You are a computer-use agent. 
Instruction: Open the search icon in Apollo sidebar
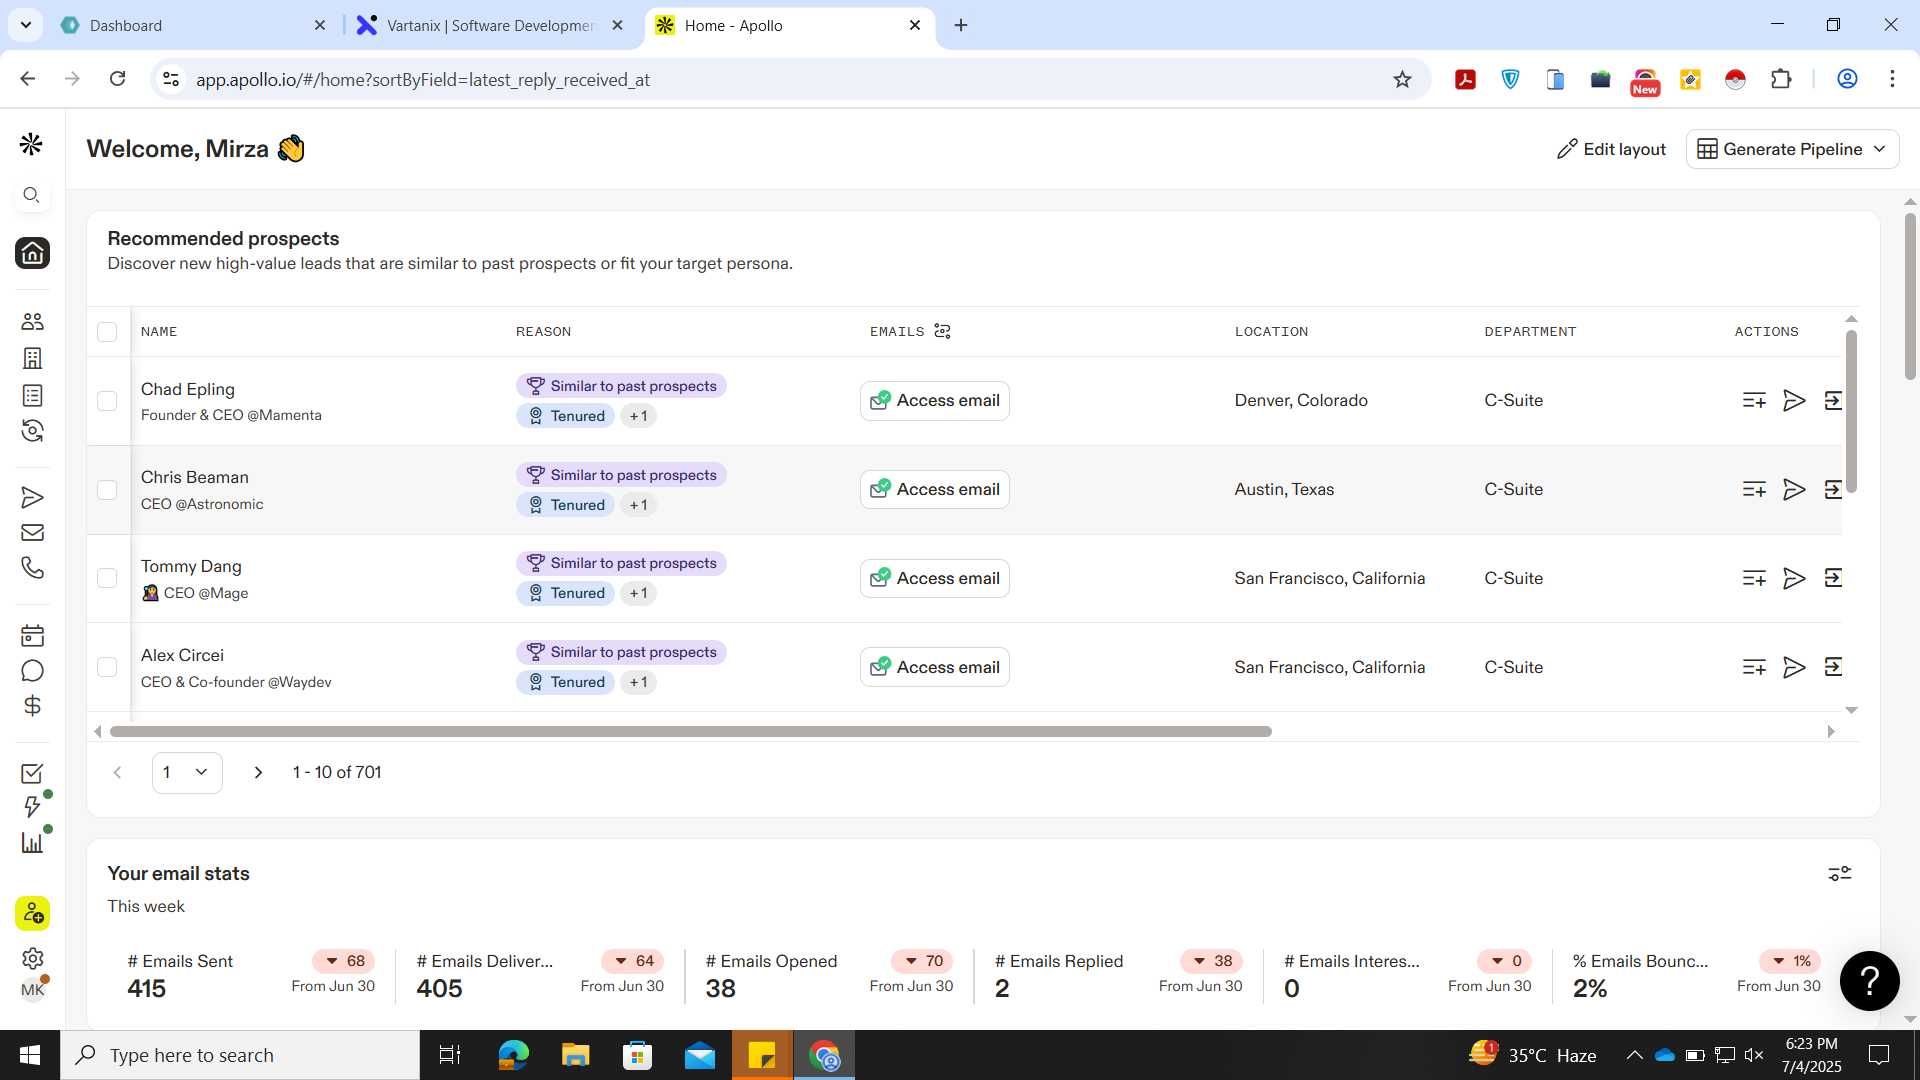tap(32, 195)
